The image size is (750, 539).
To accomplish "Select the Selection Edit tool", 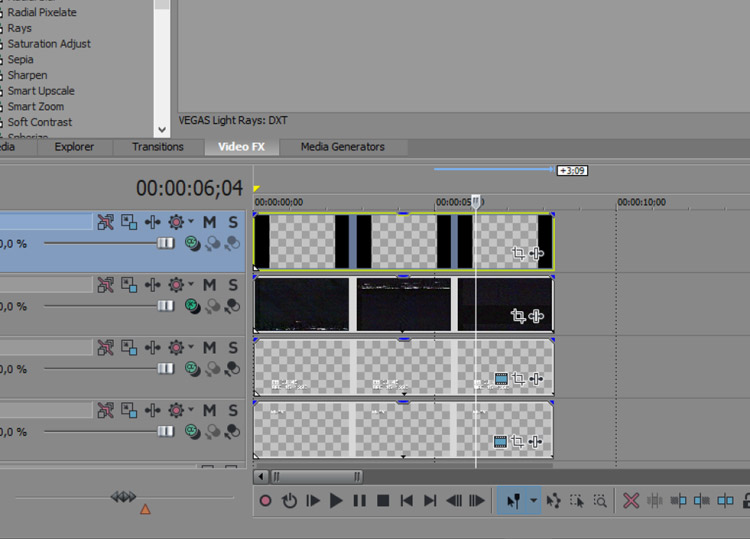I will (x=577, y=501).
